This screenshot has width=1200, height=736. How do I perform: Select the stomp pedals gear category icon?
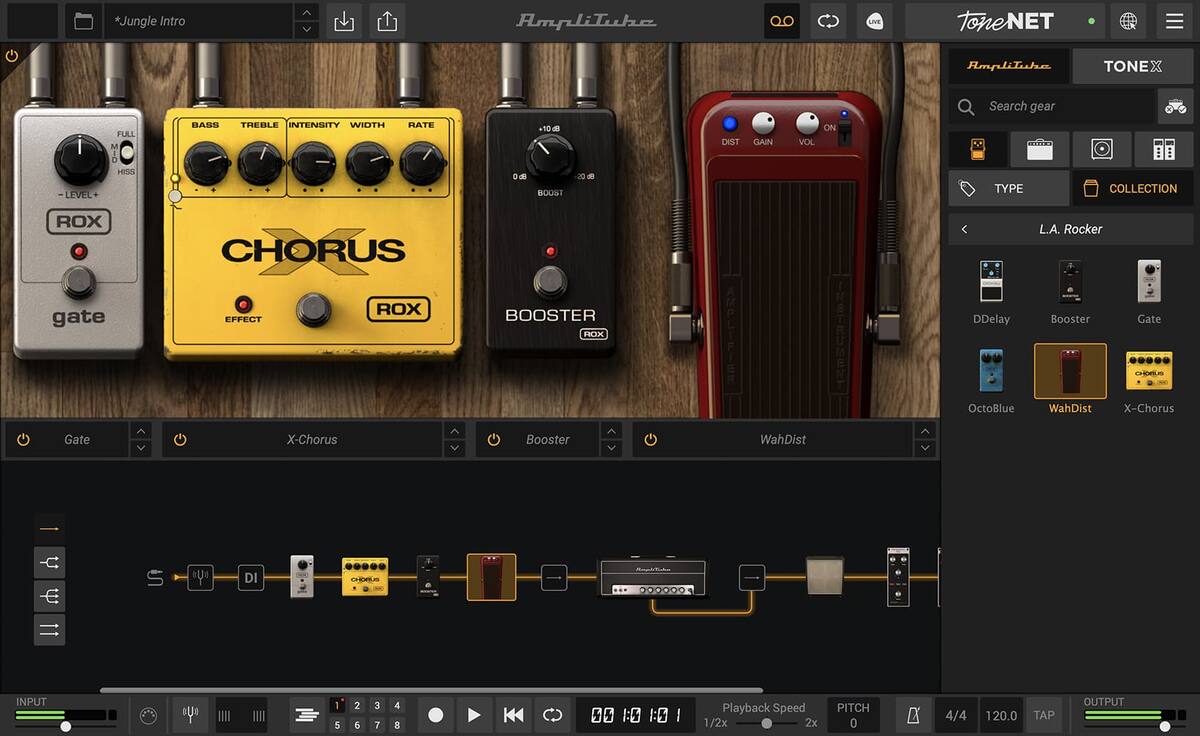tap(978, 148)
